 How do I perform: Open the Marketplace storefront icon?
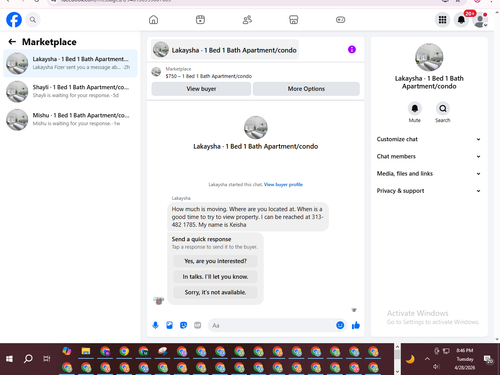point(294,20)
